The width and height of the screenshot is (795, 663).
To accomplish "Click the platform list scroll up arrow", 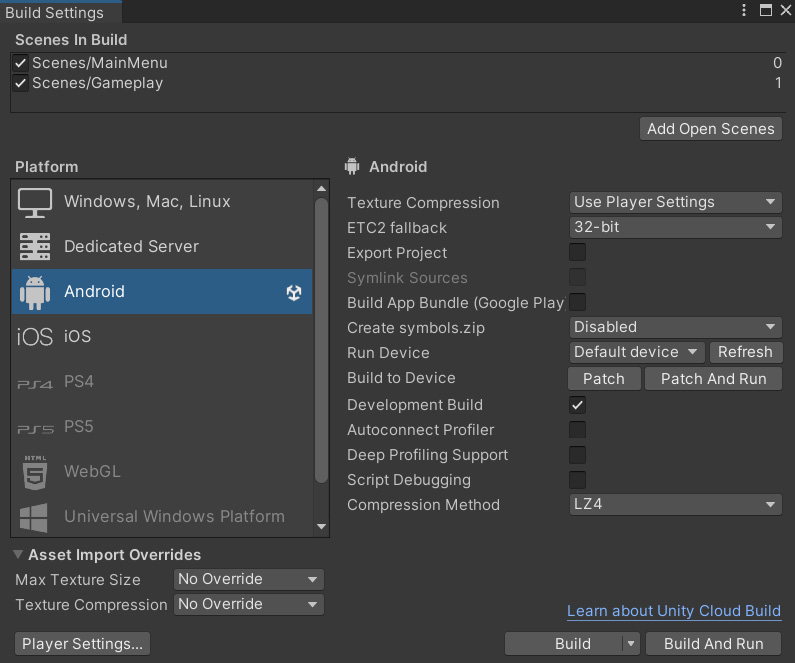I will pyautogui.click(x=321, y=189).
